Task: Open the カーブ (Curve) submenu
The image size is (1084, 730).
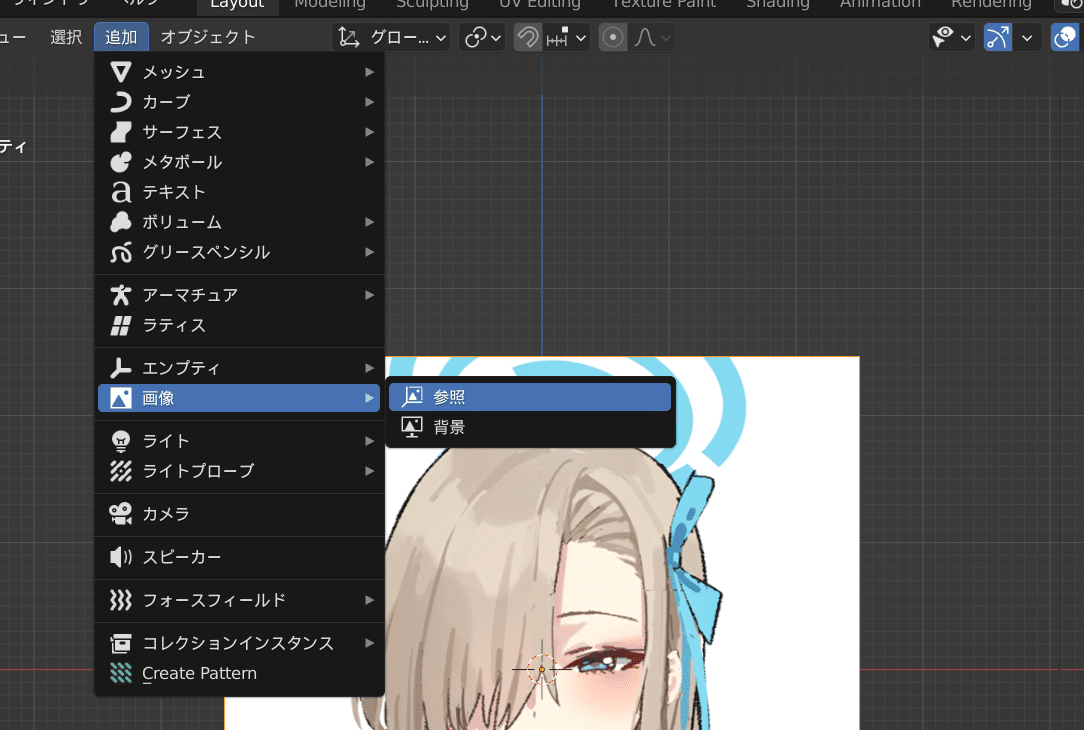Action: (239, 102)
